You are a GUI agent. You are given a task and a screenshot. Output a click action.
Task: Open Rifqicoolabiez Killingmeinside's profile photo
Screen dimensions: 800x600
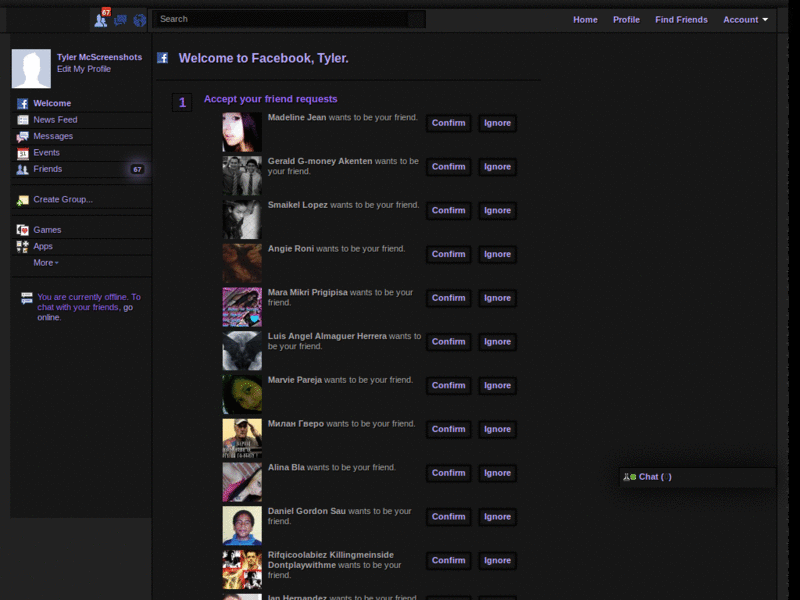click(242, 569)
